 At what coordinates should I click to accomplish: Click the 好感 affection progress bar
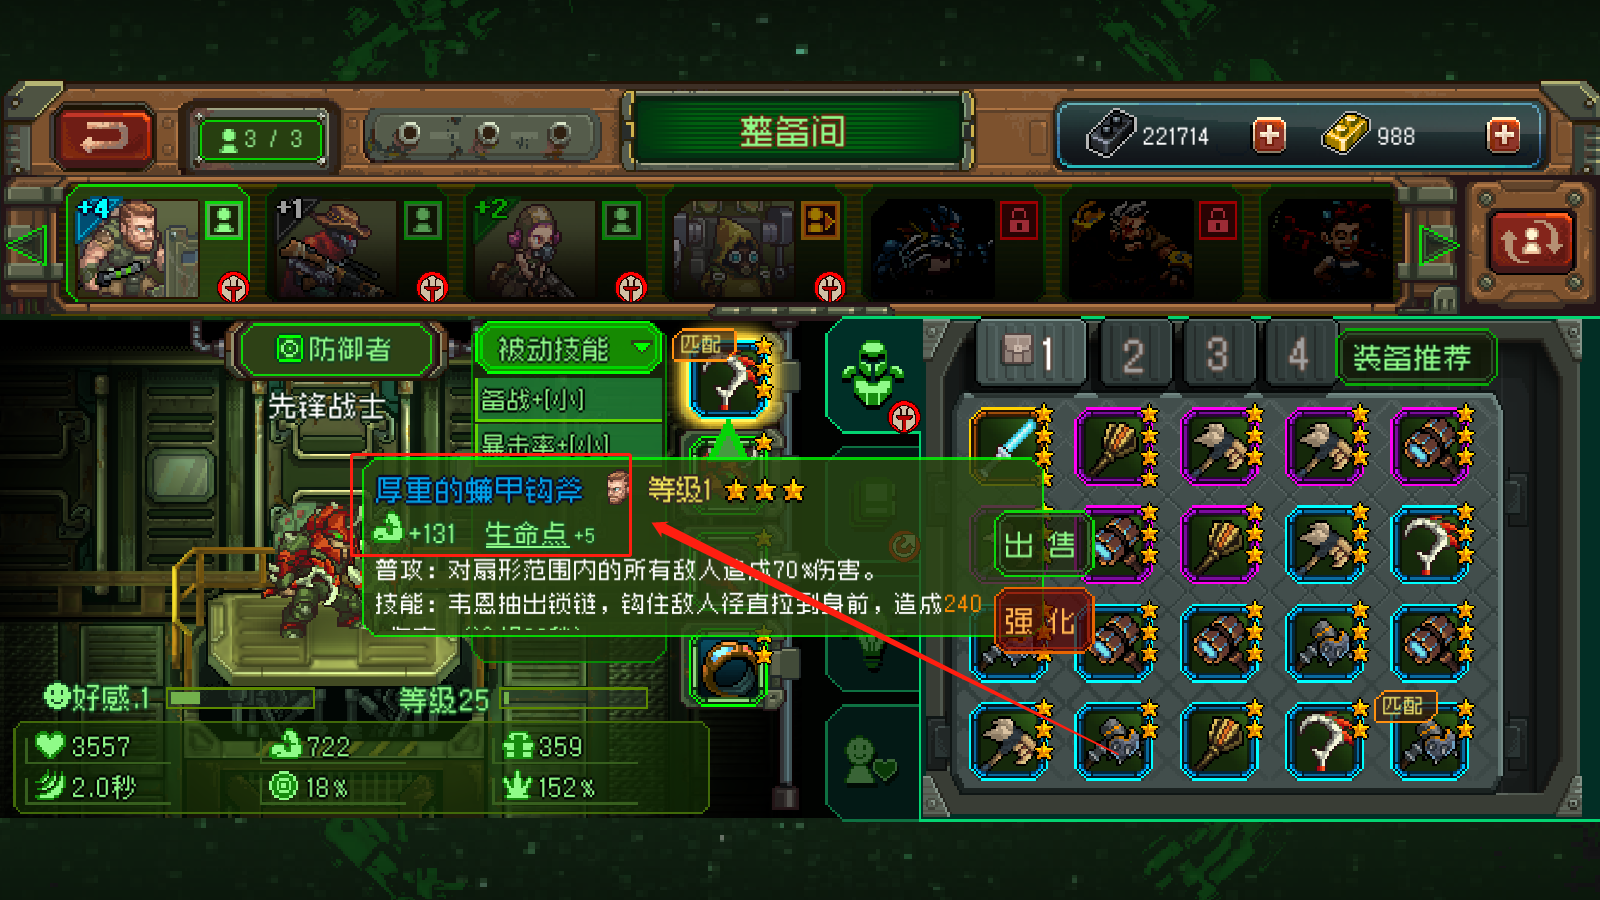pos(241,698)
